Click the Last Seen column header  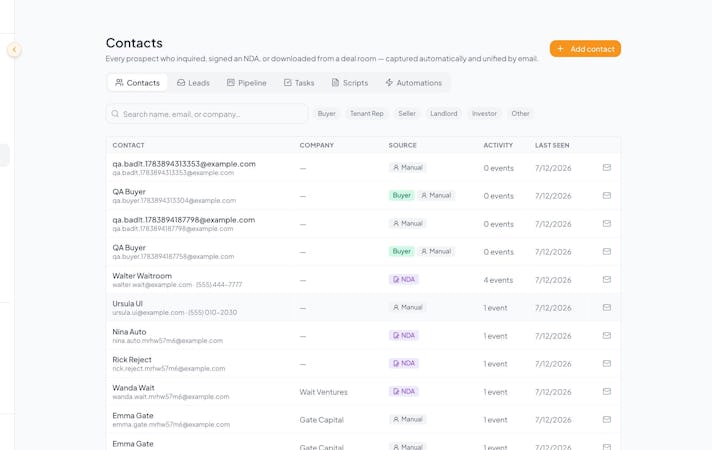pyautogui.click(x=552, y=145)
